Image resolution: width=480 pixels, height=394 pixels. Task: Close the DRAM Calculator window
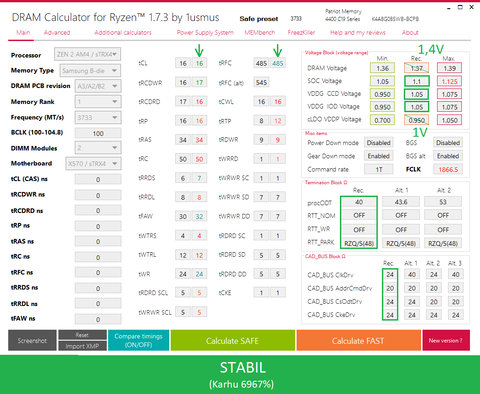pyautogui.click(x=471, y=7)
